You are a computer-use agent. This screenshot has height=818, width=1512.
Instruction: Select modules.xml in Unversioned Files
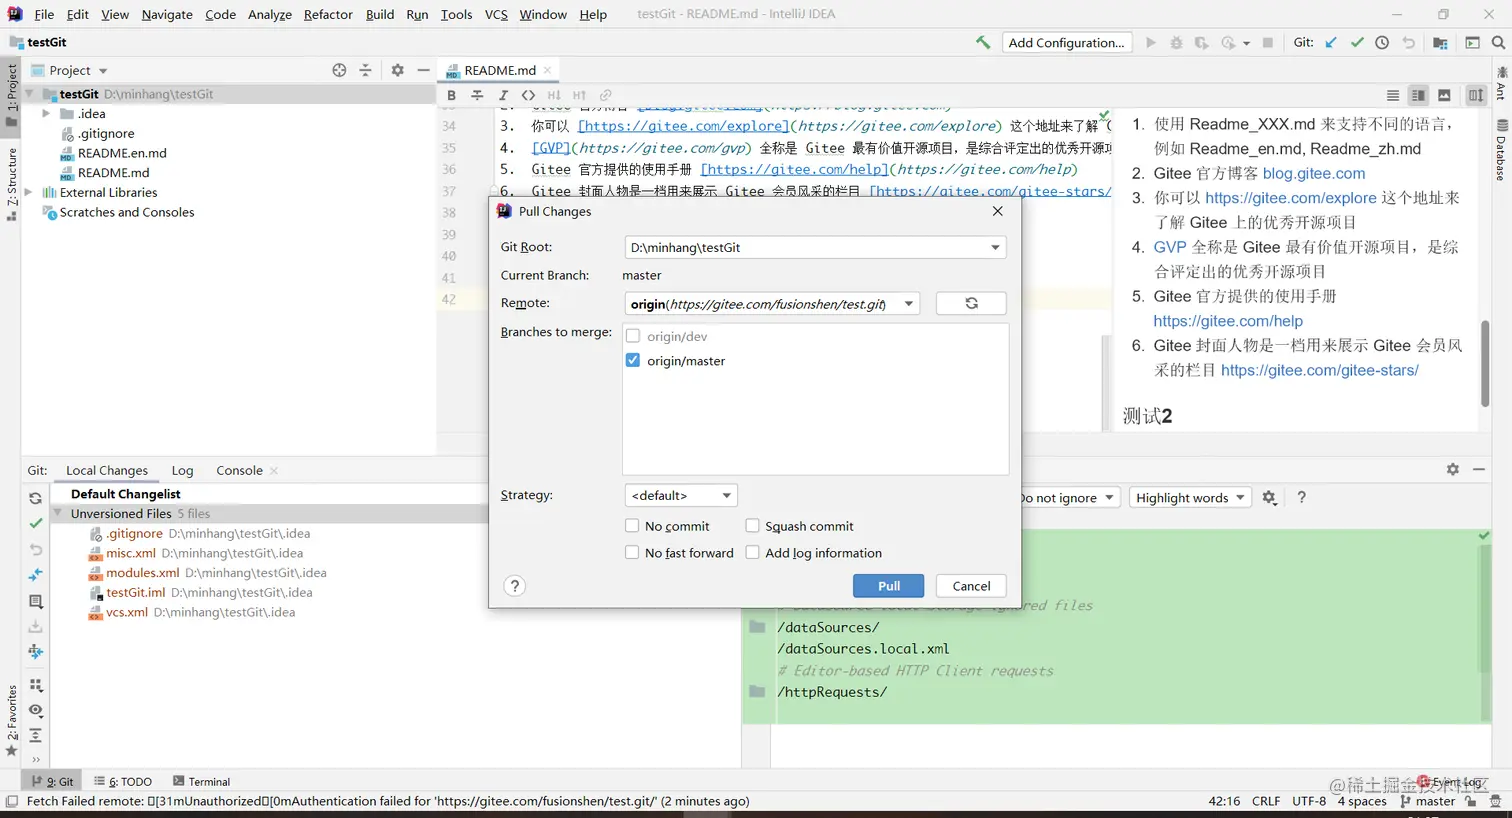pos(143,573)
